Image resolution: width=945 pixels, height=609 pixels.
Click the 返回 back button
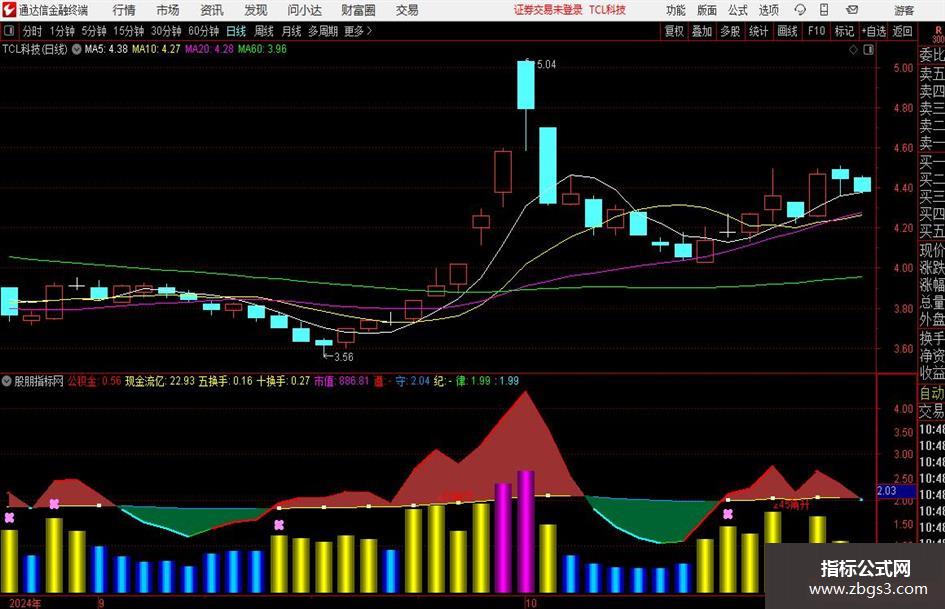click(902, 31)
